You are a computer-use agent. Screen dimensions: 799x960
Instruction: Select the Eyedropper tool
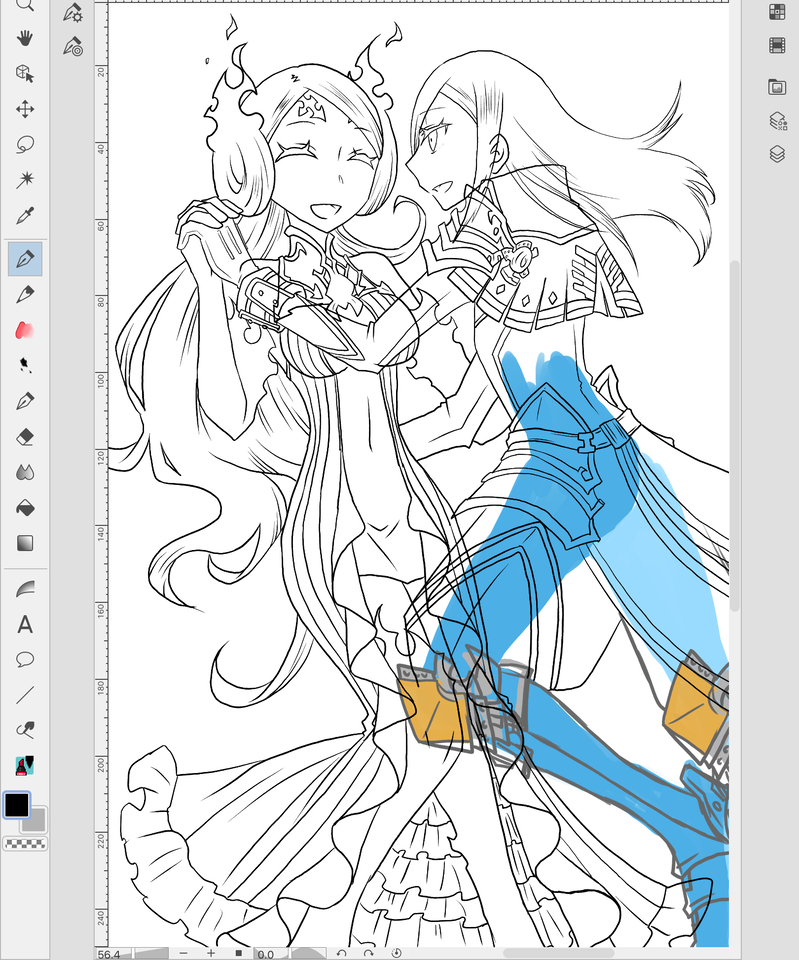click(24, 216)
